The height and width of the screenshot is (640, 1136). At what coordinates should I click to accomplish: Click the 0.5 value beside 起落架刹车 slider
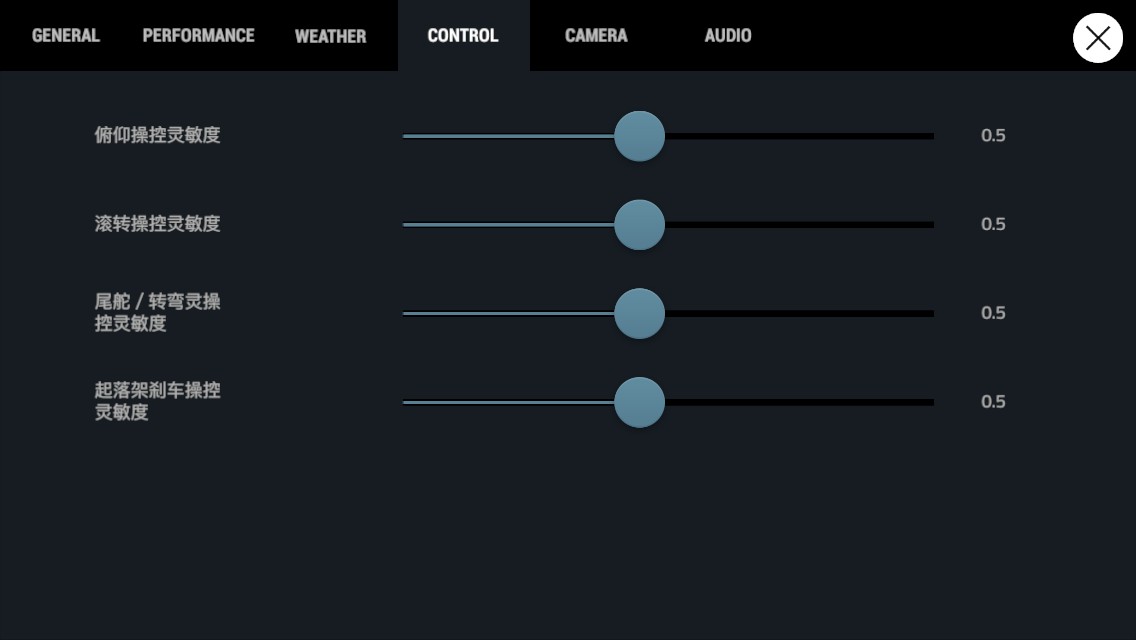(x=993, y=402)
